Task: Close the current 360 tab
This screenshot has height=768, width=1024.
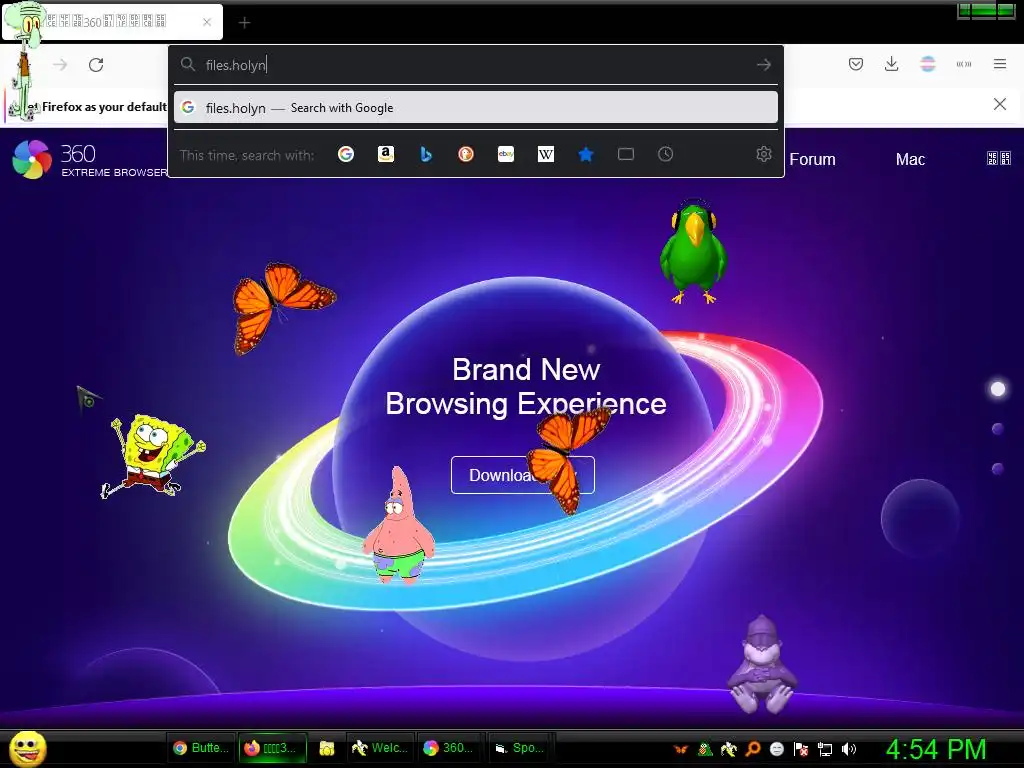Action: (207, 22)
